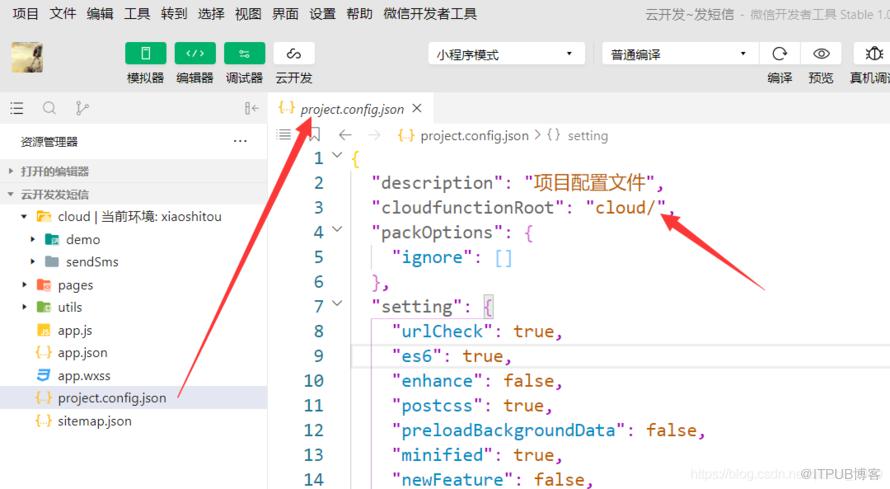Viewport: 890px width, 489px height.
Task: Toggle the editor panel button
Action: click(195, 53)
